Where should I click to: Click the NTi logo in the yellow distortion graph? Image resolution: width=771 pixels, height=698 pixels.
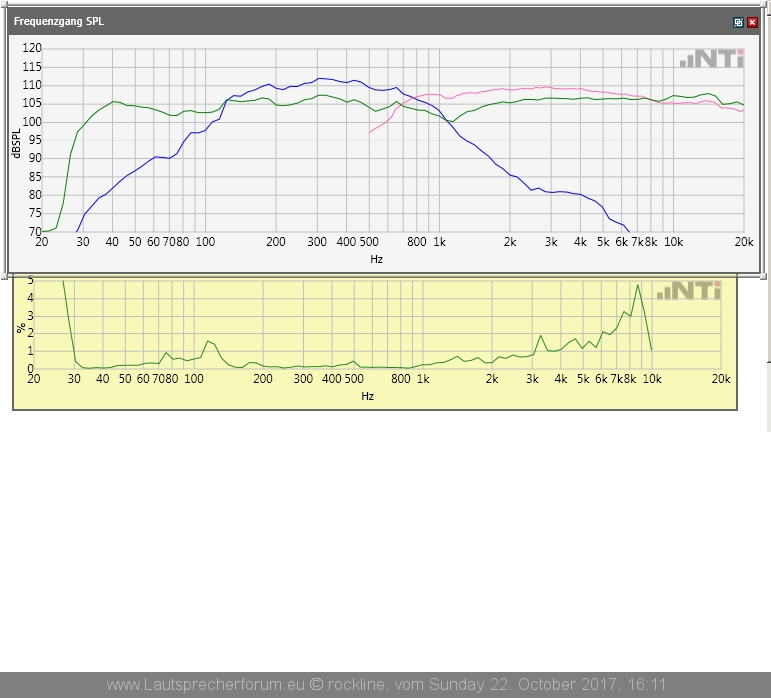coord(688,291)
